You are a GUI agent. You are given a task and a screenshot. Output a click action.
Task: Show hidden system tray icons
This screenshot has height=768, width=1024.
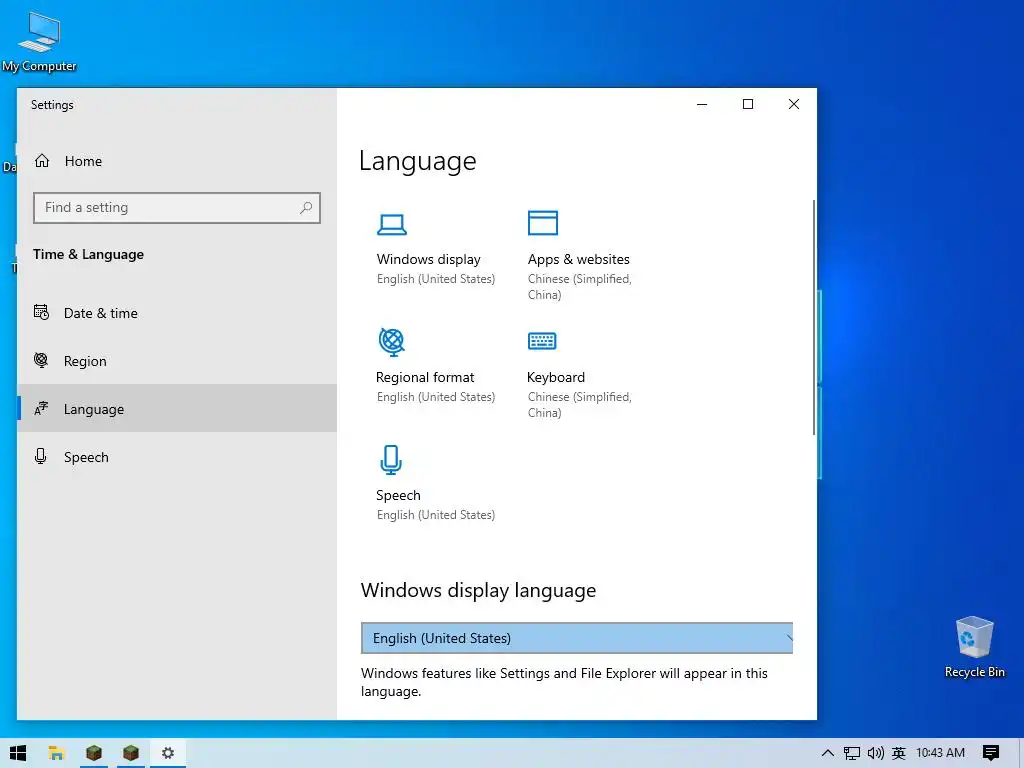tap(827, 753)
